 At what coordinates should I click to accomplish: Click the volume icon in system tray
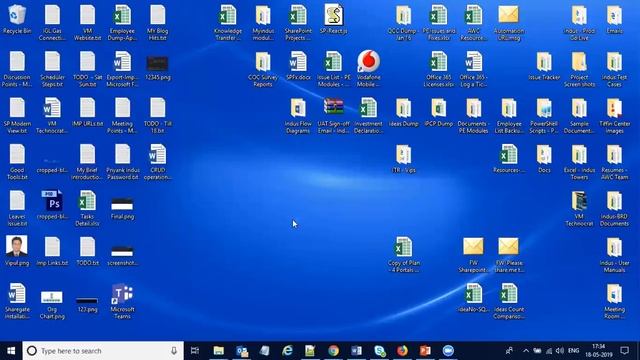[560, 351]
